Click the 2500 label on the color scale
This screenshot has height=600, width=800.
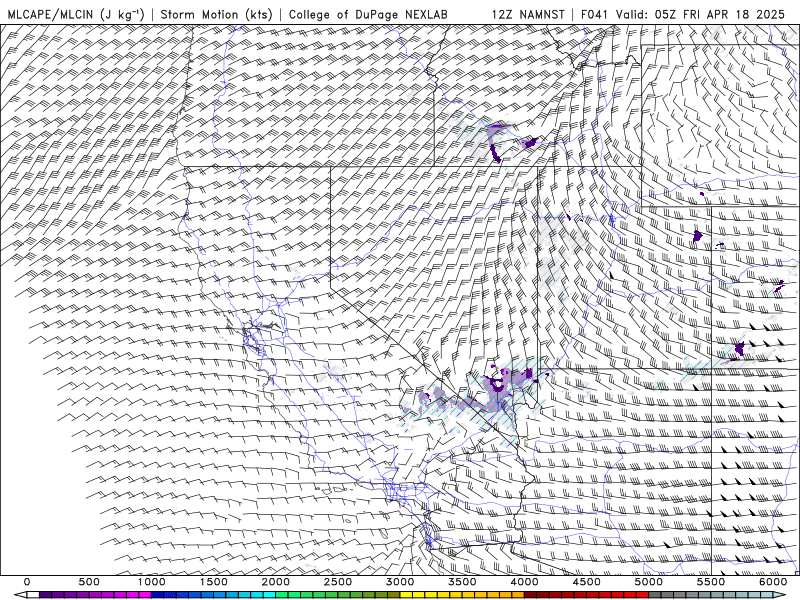point(338,582)
